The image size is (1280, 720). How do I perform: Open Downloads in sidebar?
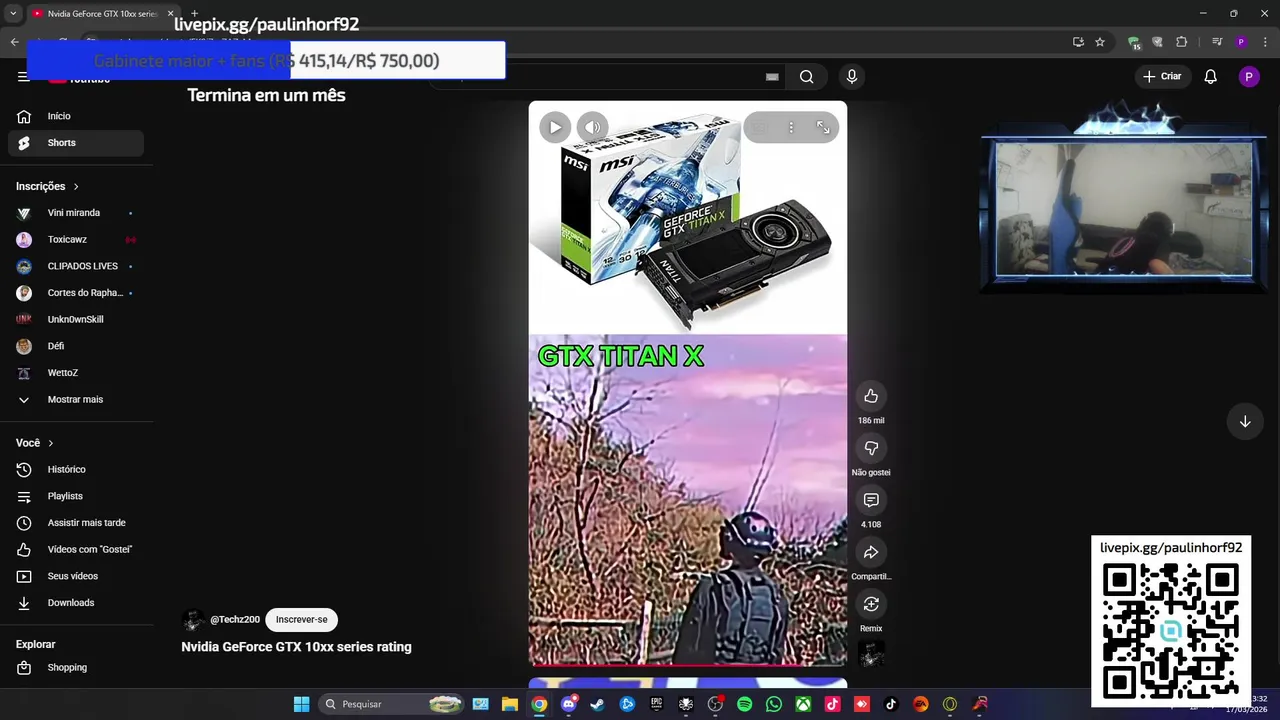[x=76, y=603]
